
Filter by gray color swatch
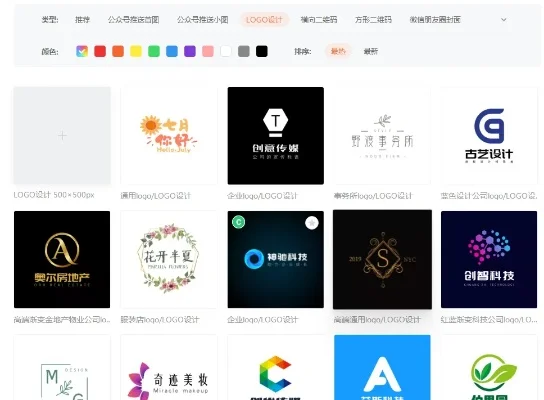click(244, 51)
